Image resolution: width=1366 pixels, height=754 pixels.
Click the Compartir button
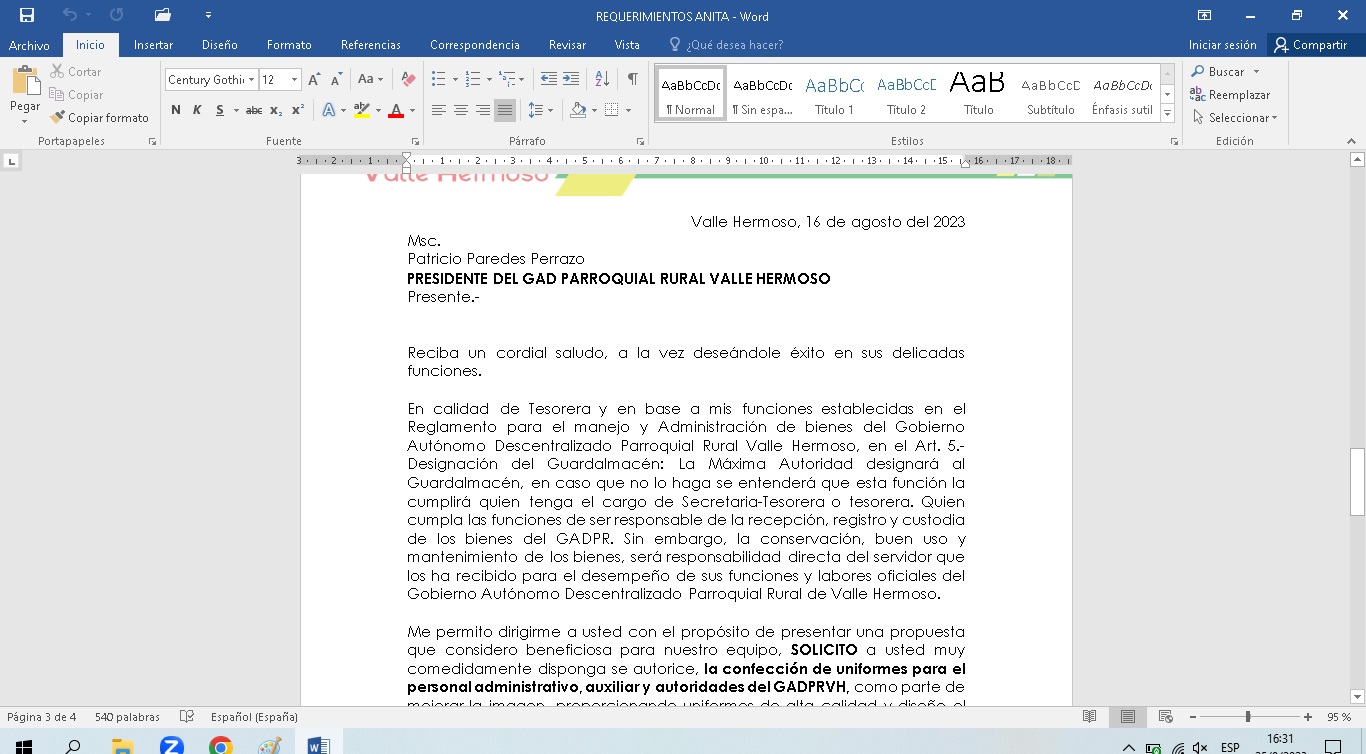coord(1310,45)
